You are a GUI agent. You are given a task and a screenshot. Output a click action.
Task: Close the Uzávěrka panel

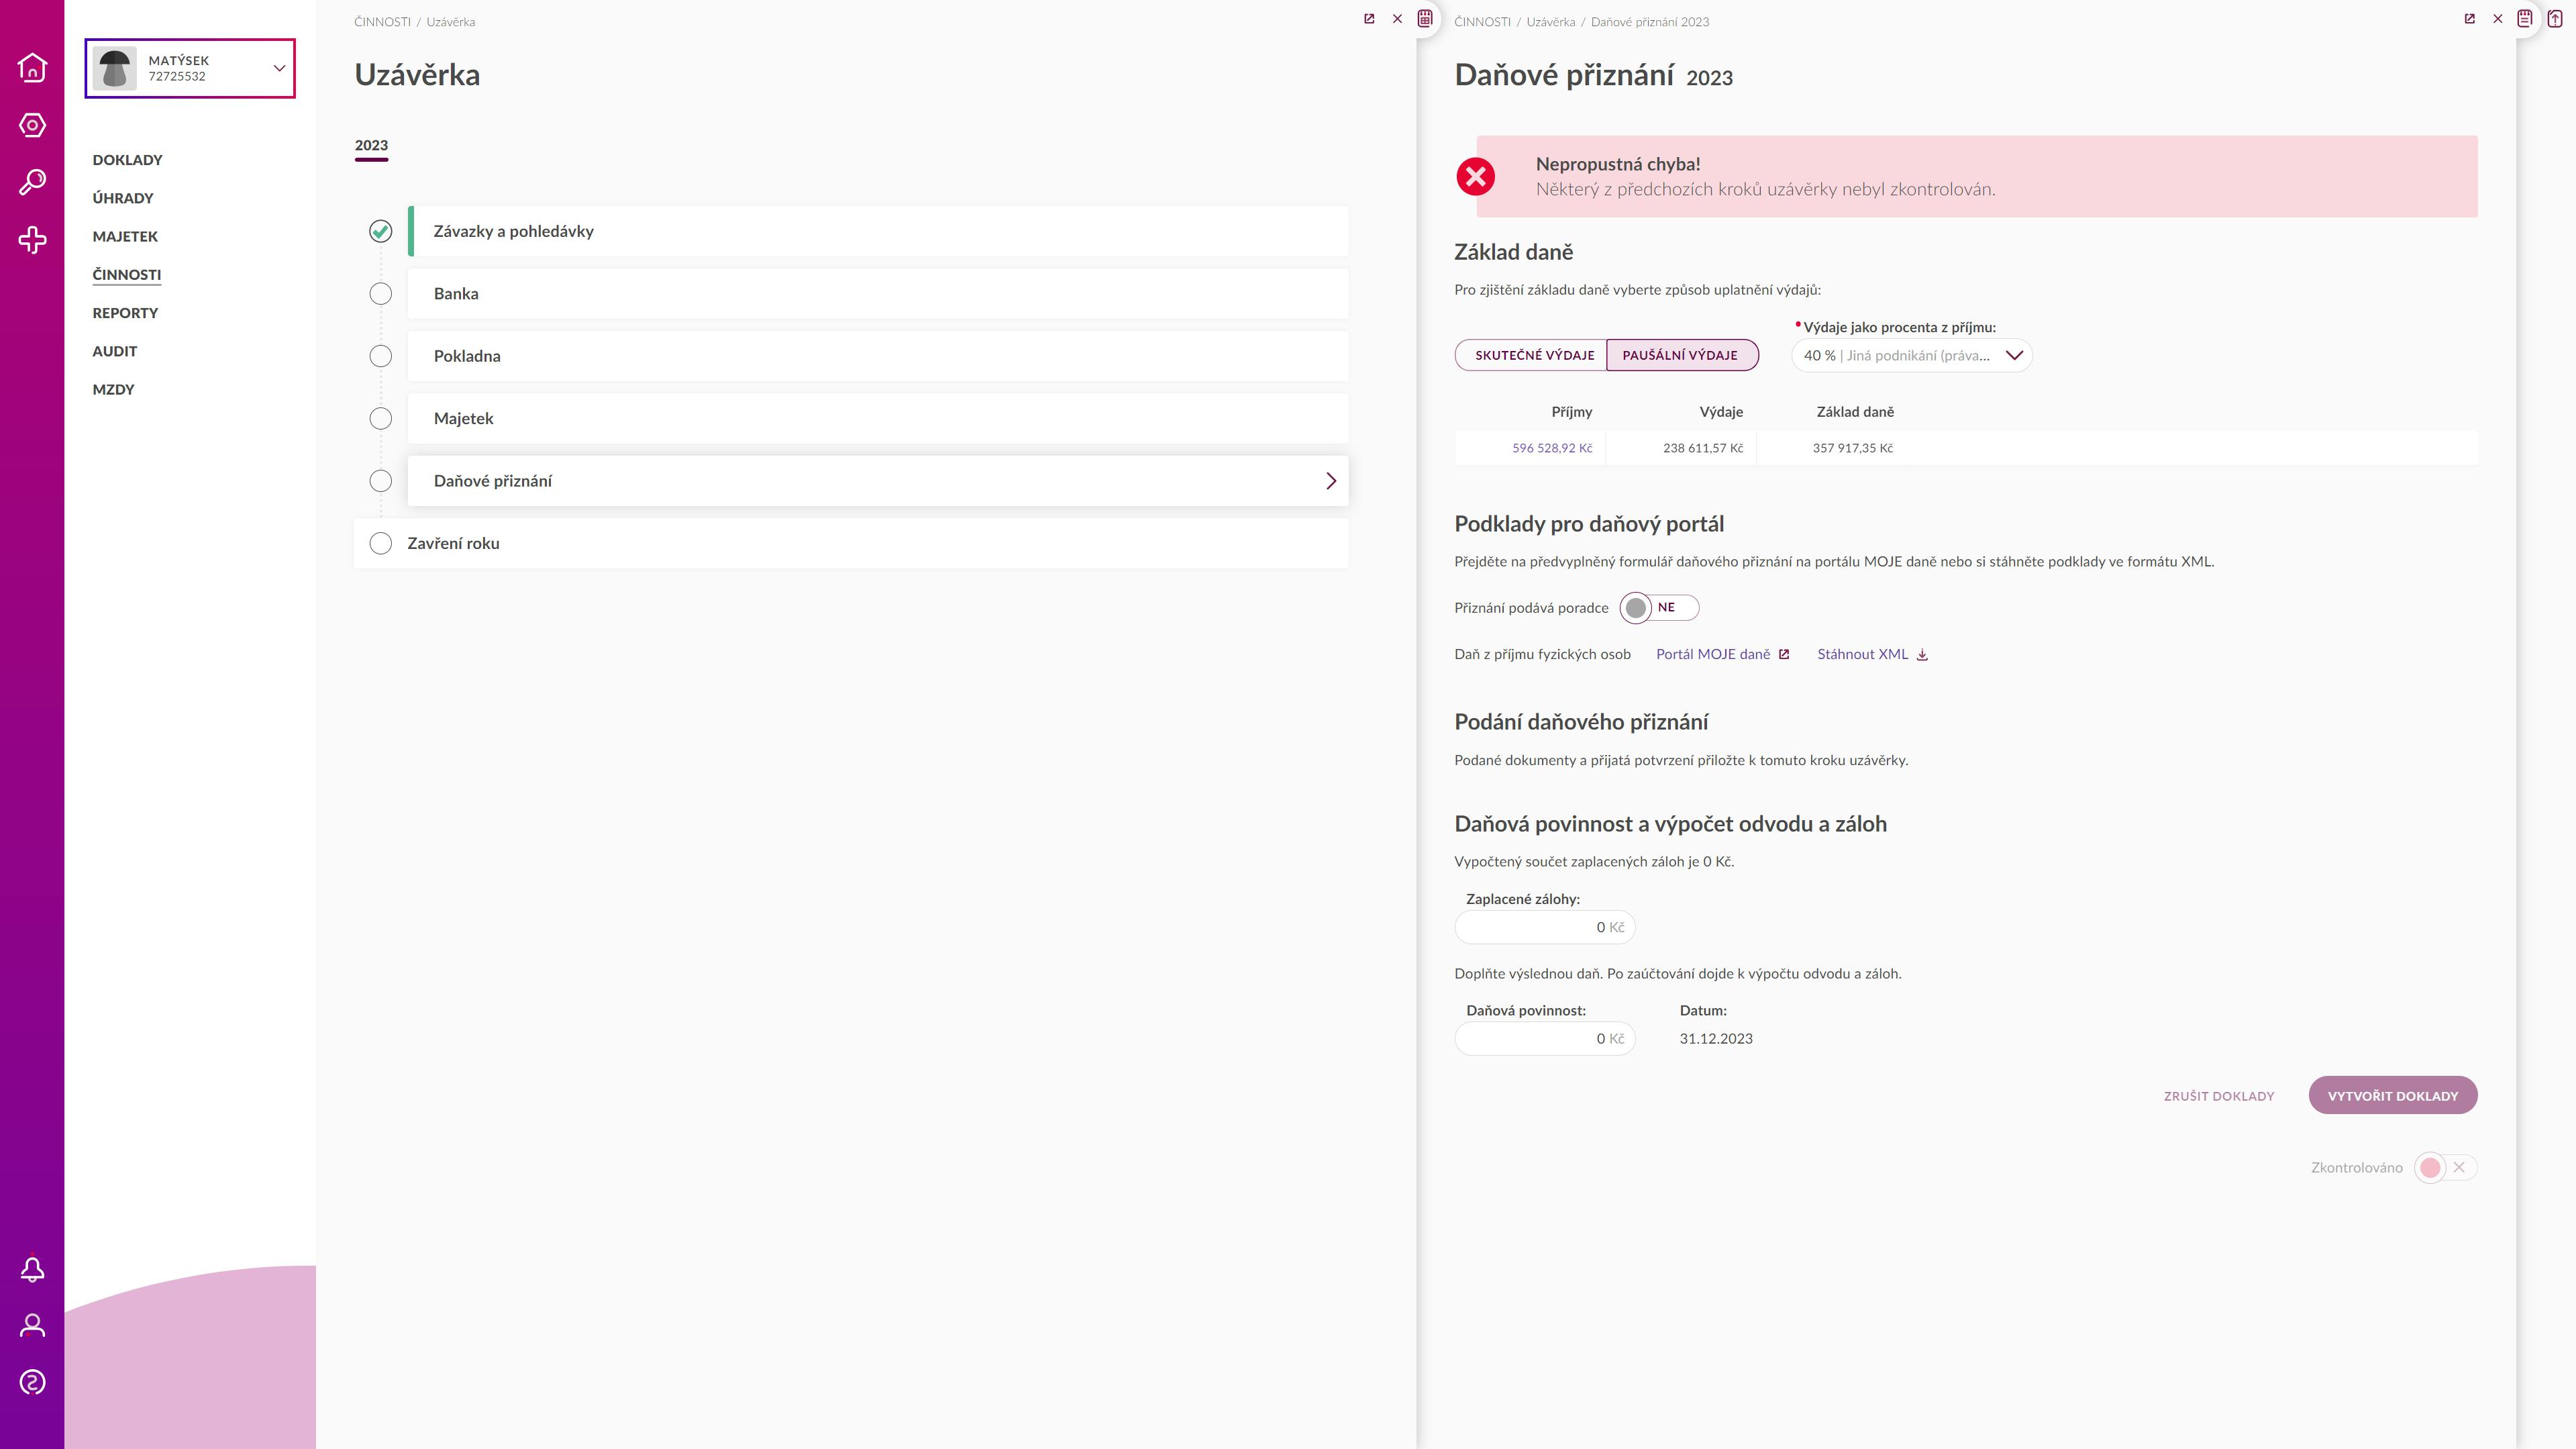tap(1397, 19)
